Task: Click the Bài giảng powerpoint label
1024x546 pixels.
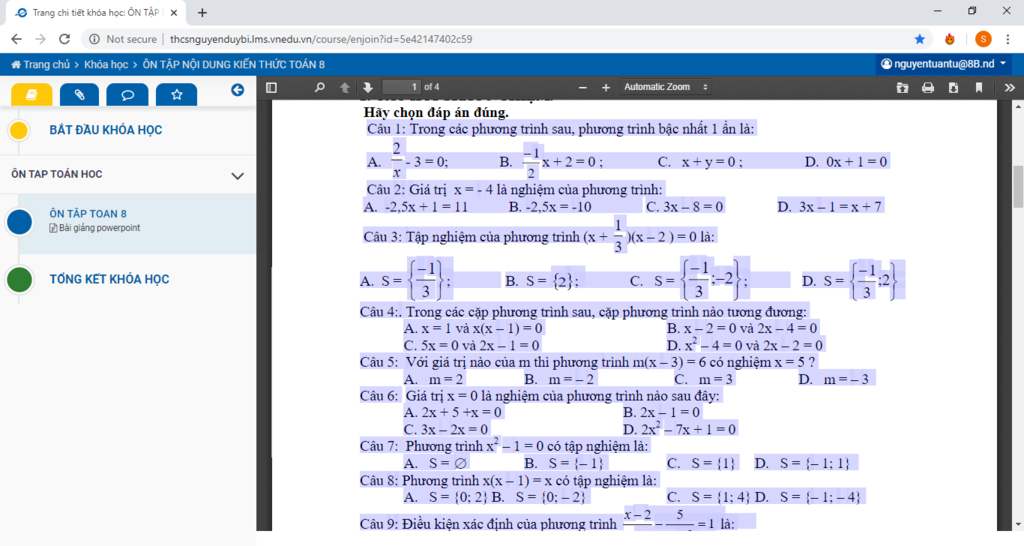Action: pos(95,228)
